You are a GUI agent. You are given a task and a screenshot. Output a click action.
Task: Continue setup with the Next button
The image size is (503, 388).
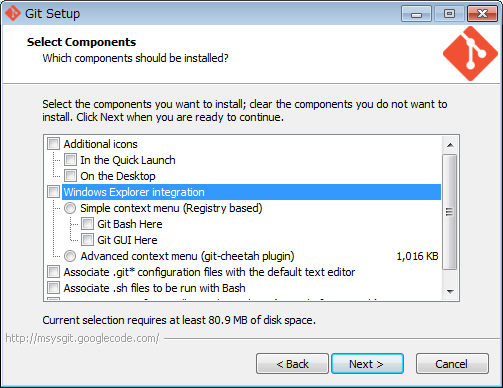pos(367,364)
